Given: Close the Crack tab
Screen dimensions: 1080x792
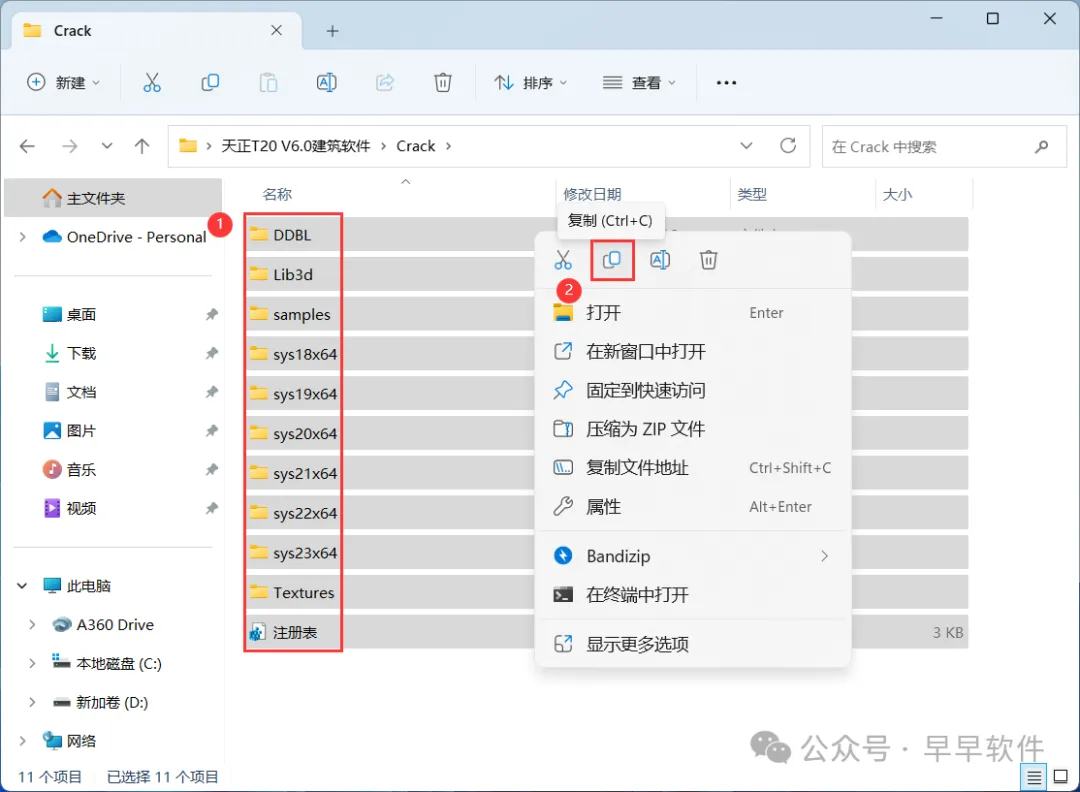Looking at the screenshot, I should (x=276, y=30).
